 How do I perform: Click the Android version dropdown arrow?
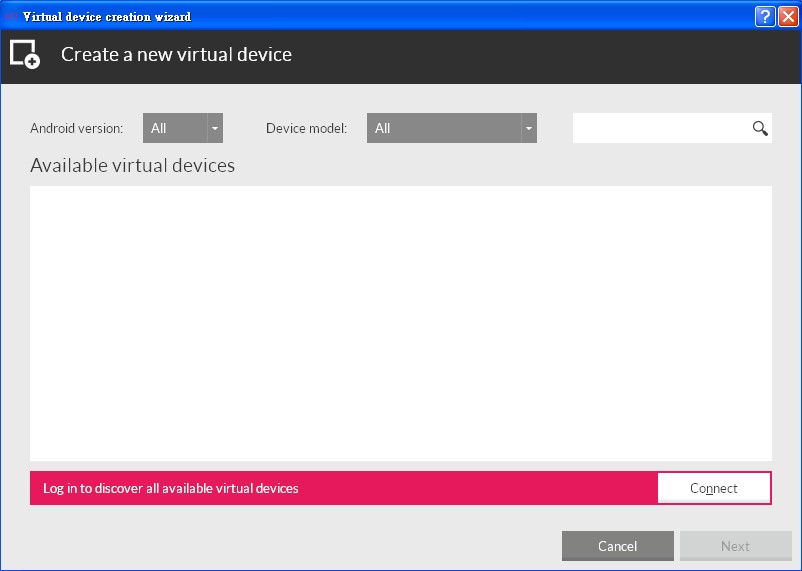[214, 128]
